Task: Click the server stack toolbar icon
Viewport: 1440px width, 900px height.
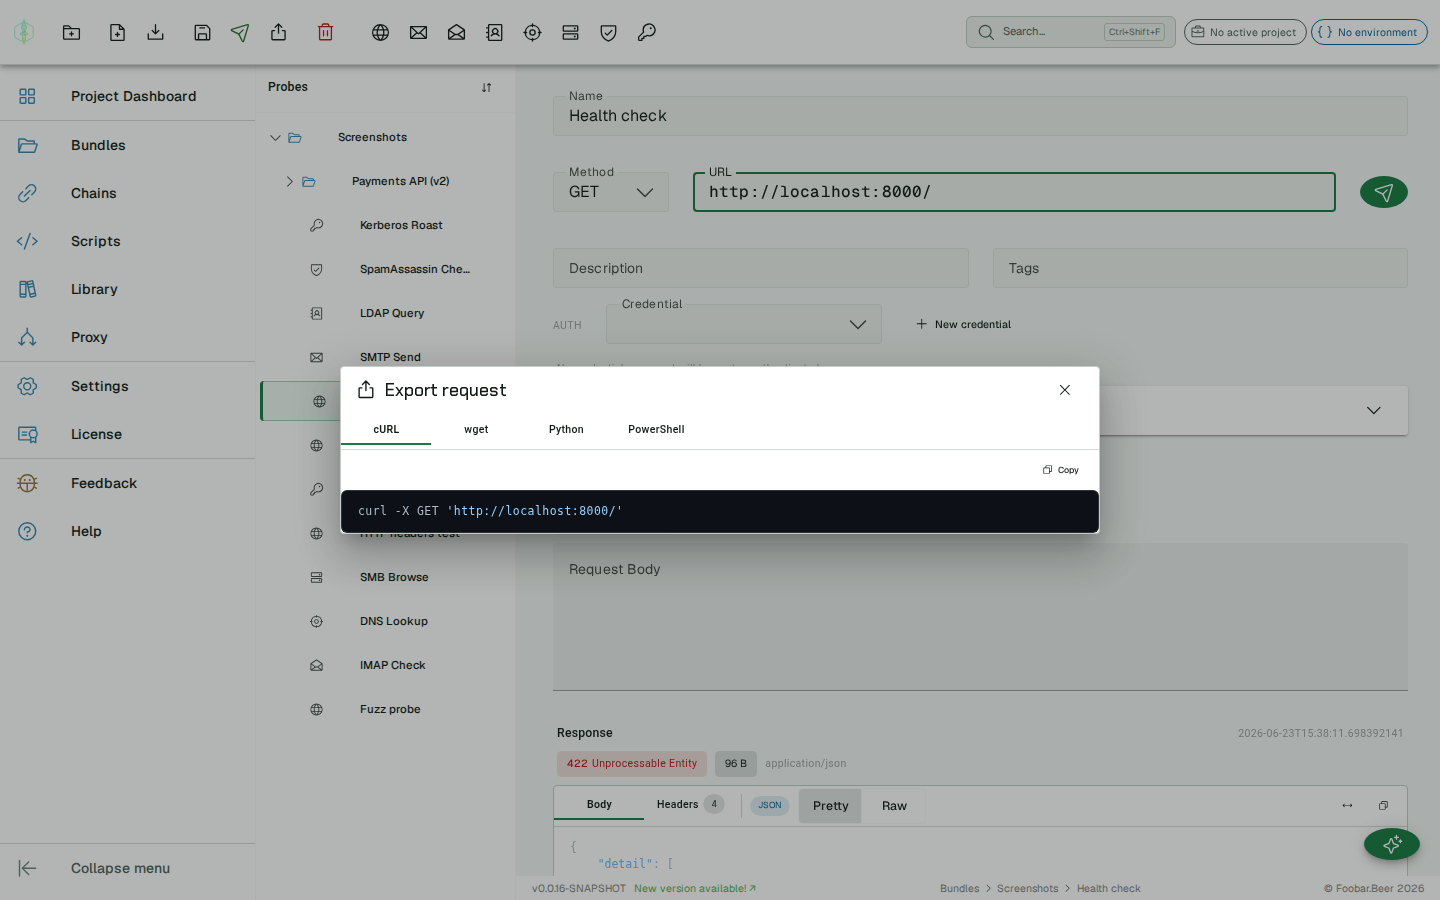Action: click(570, 32)
